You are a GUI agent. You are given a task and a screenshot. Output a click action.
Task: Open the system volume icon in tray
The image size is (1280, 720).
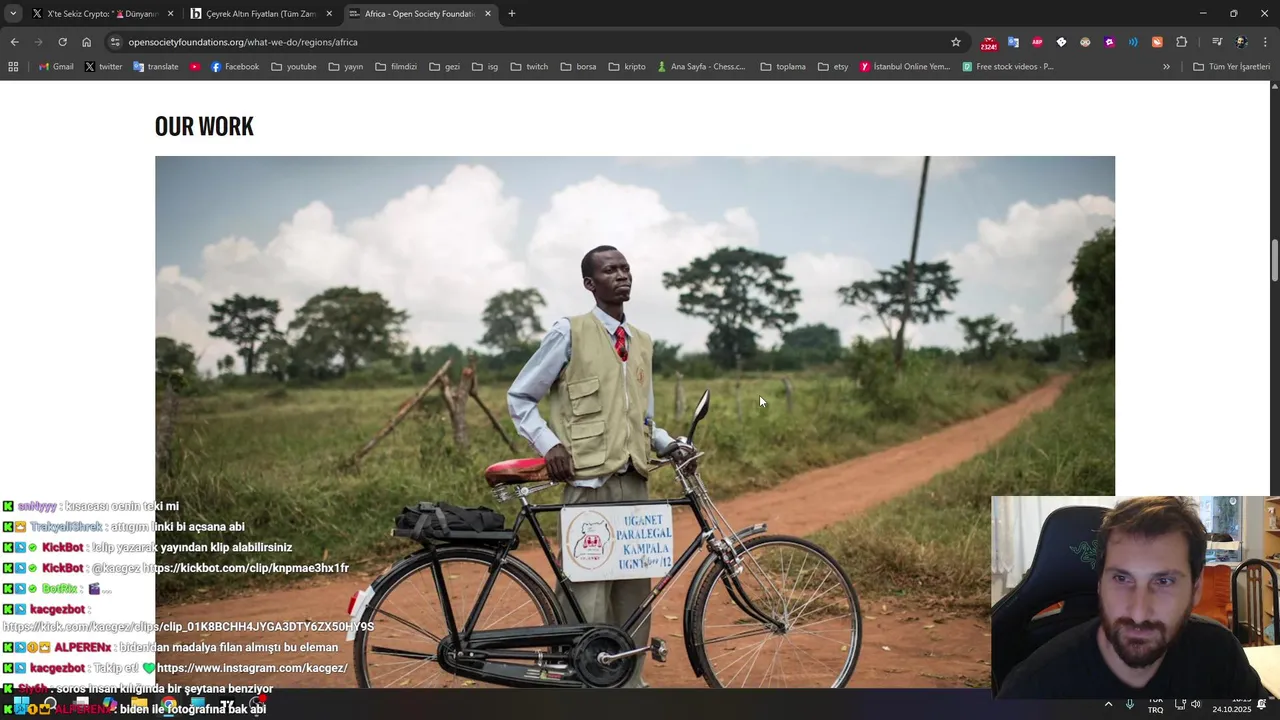coord(1196,704)
